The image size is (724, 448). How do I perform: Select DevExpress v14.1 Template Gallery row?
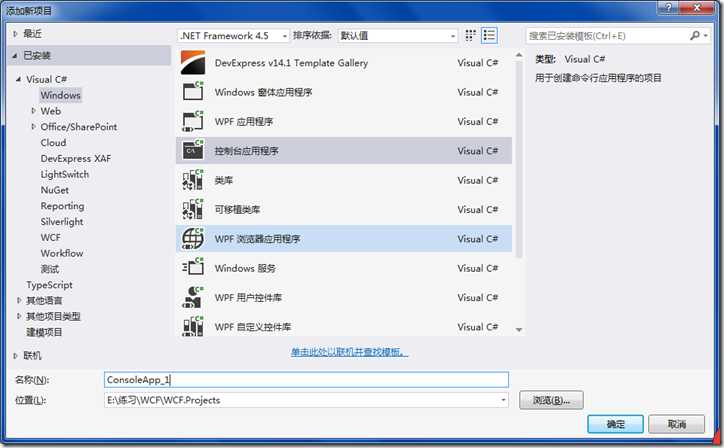pos(344,62)
